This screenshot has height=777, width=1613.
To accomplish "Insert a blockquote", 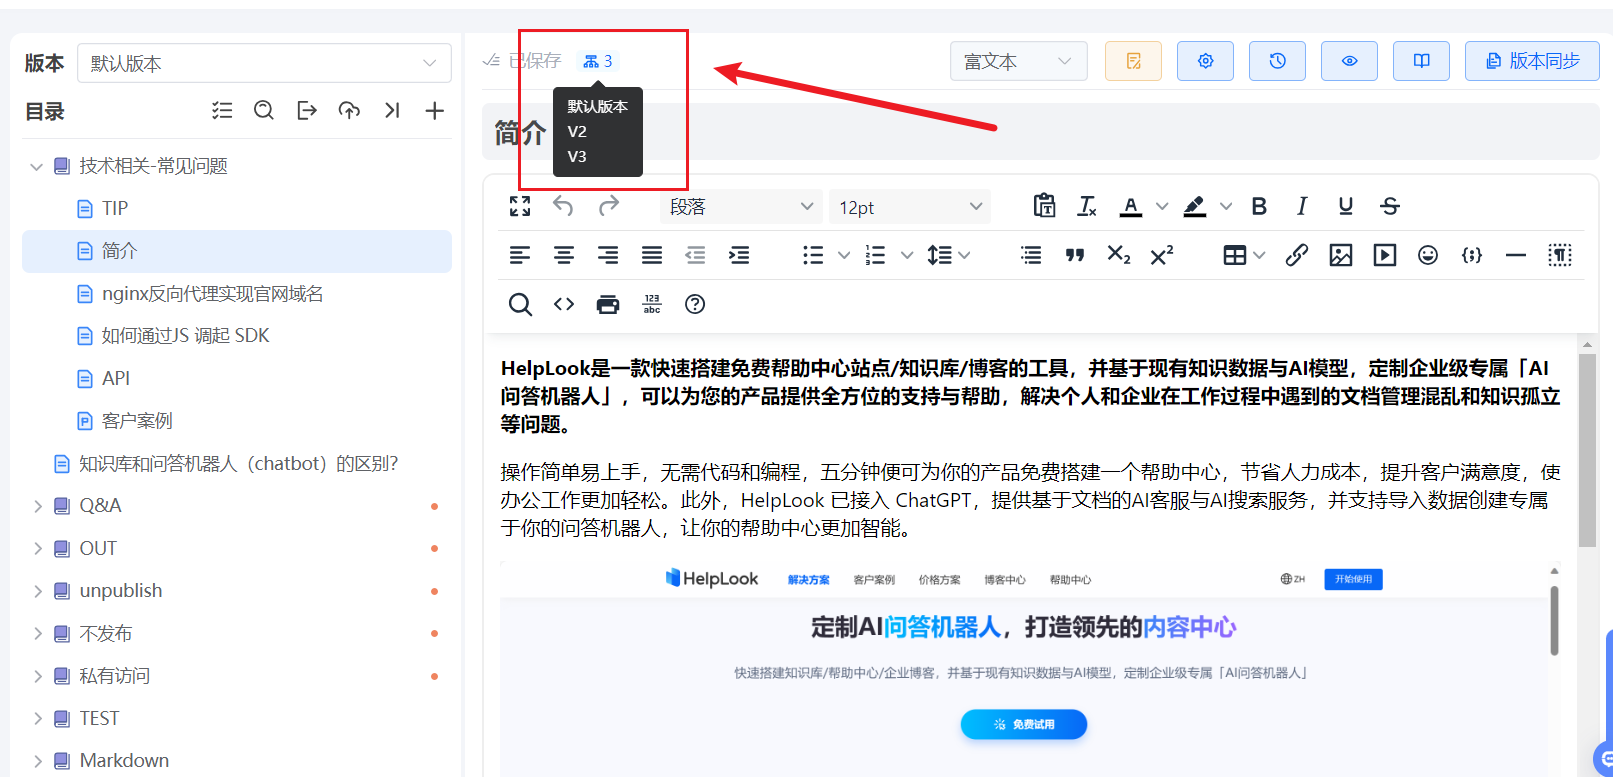I will tap(1075, 255).
